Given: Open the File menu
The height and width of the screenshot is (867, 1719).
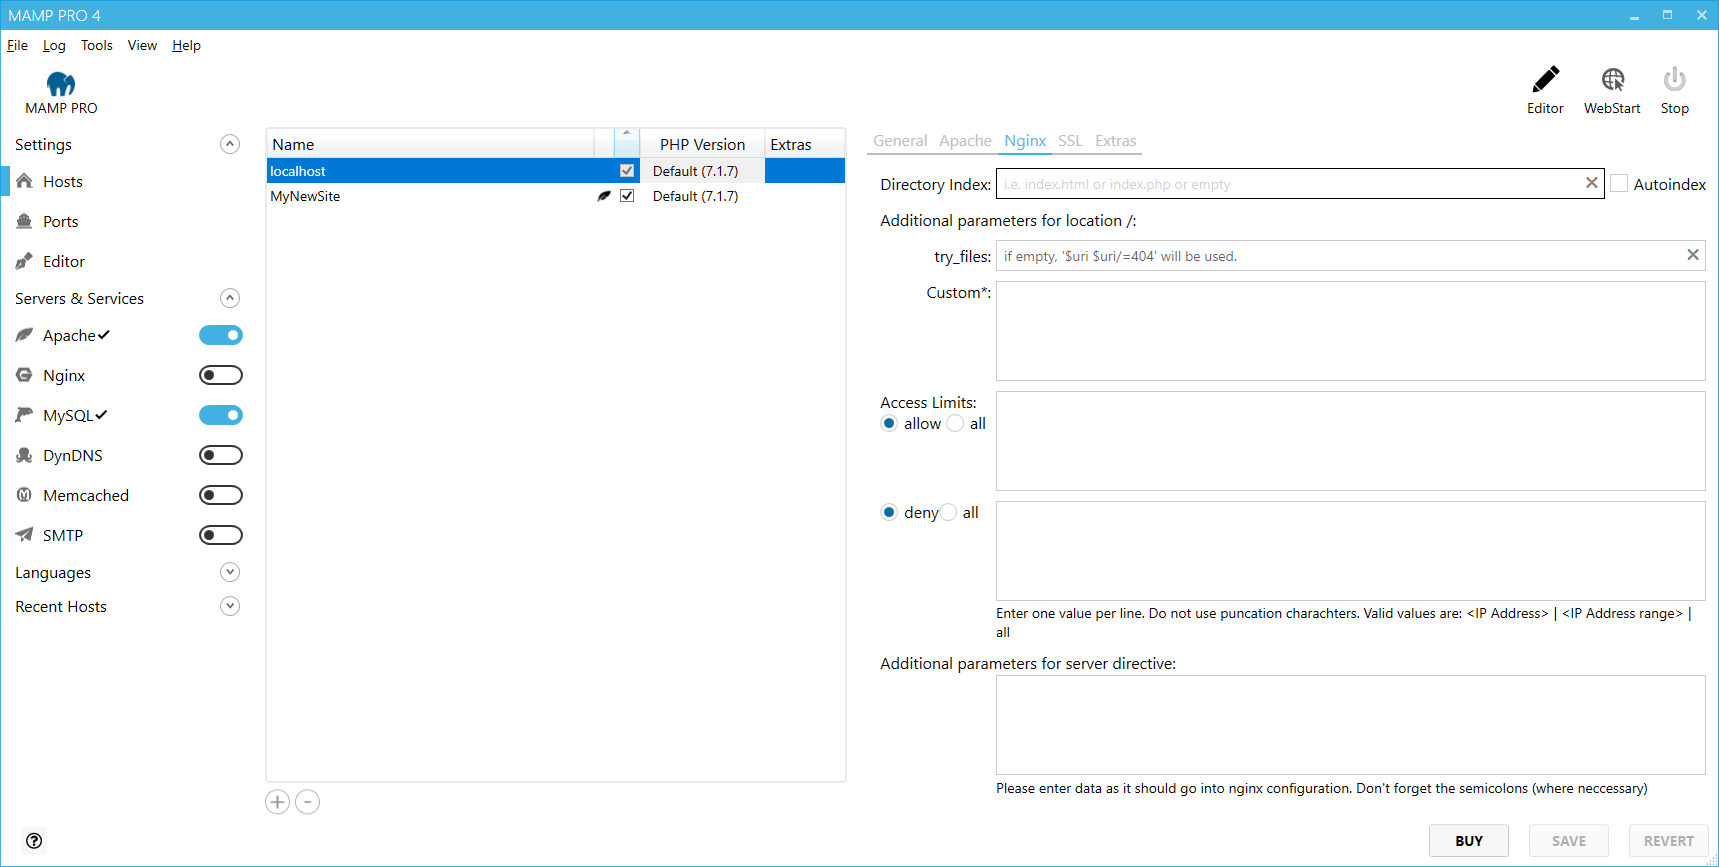Looking at the screenshot, I should pos(17,45).
